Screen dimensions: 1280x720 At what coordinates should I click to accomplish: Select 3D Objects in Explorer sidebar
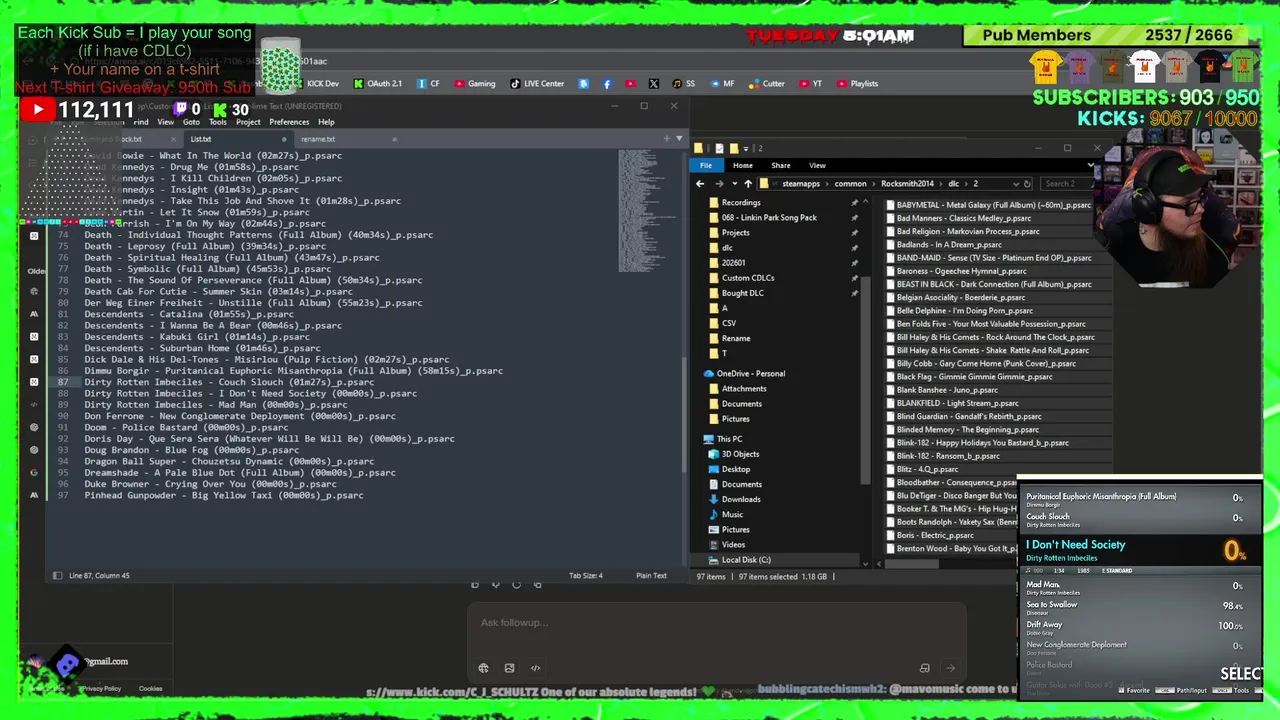(x=740, y=454)
